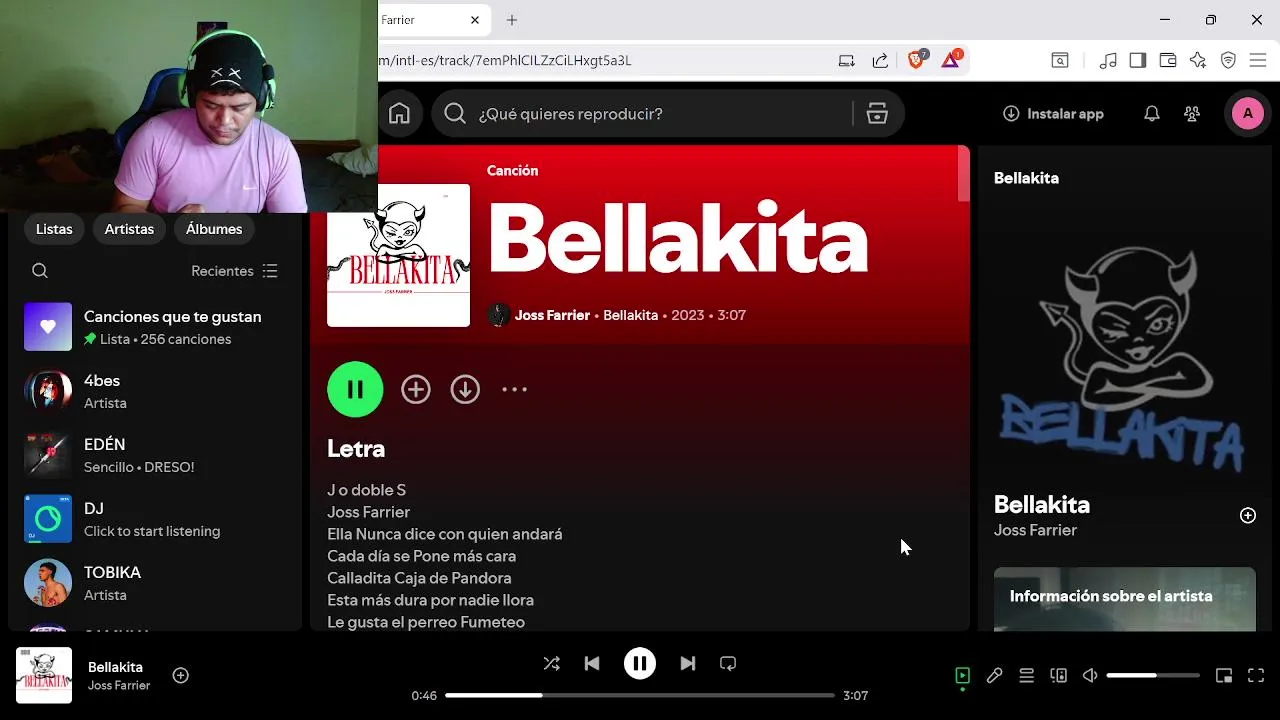Toggle Now Playing view
1280x720 pixels.
962,676
